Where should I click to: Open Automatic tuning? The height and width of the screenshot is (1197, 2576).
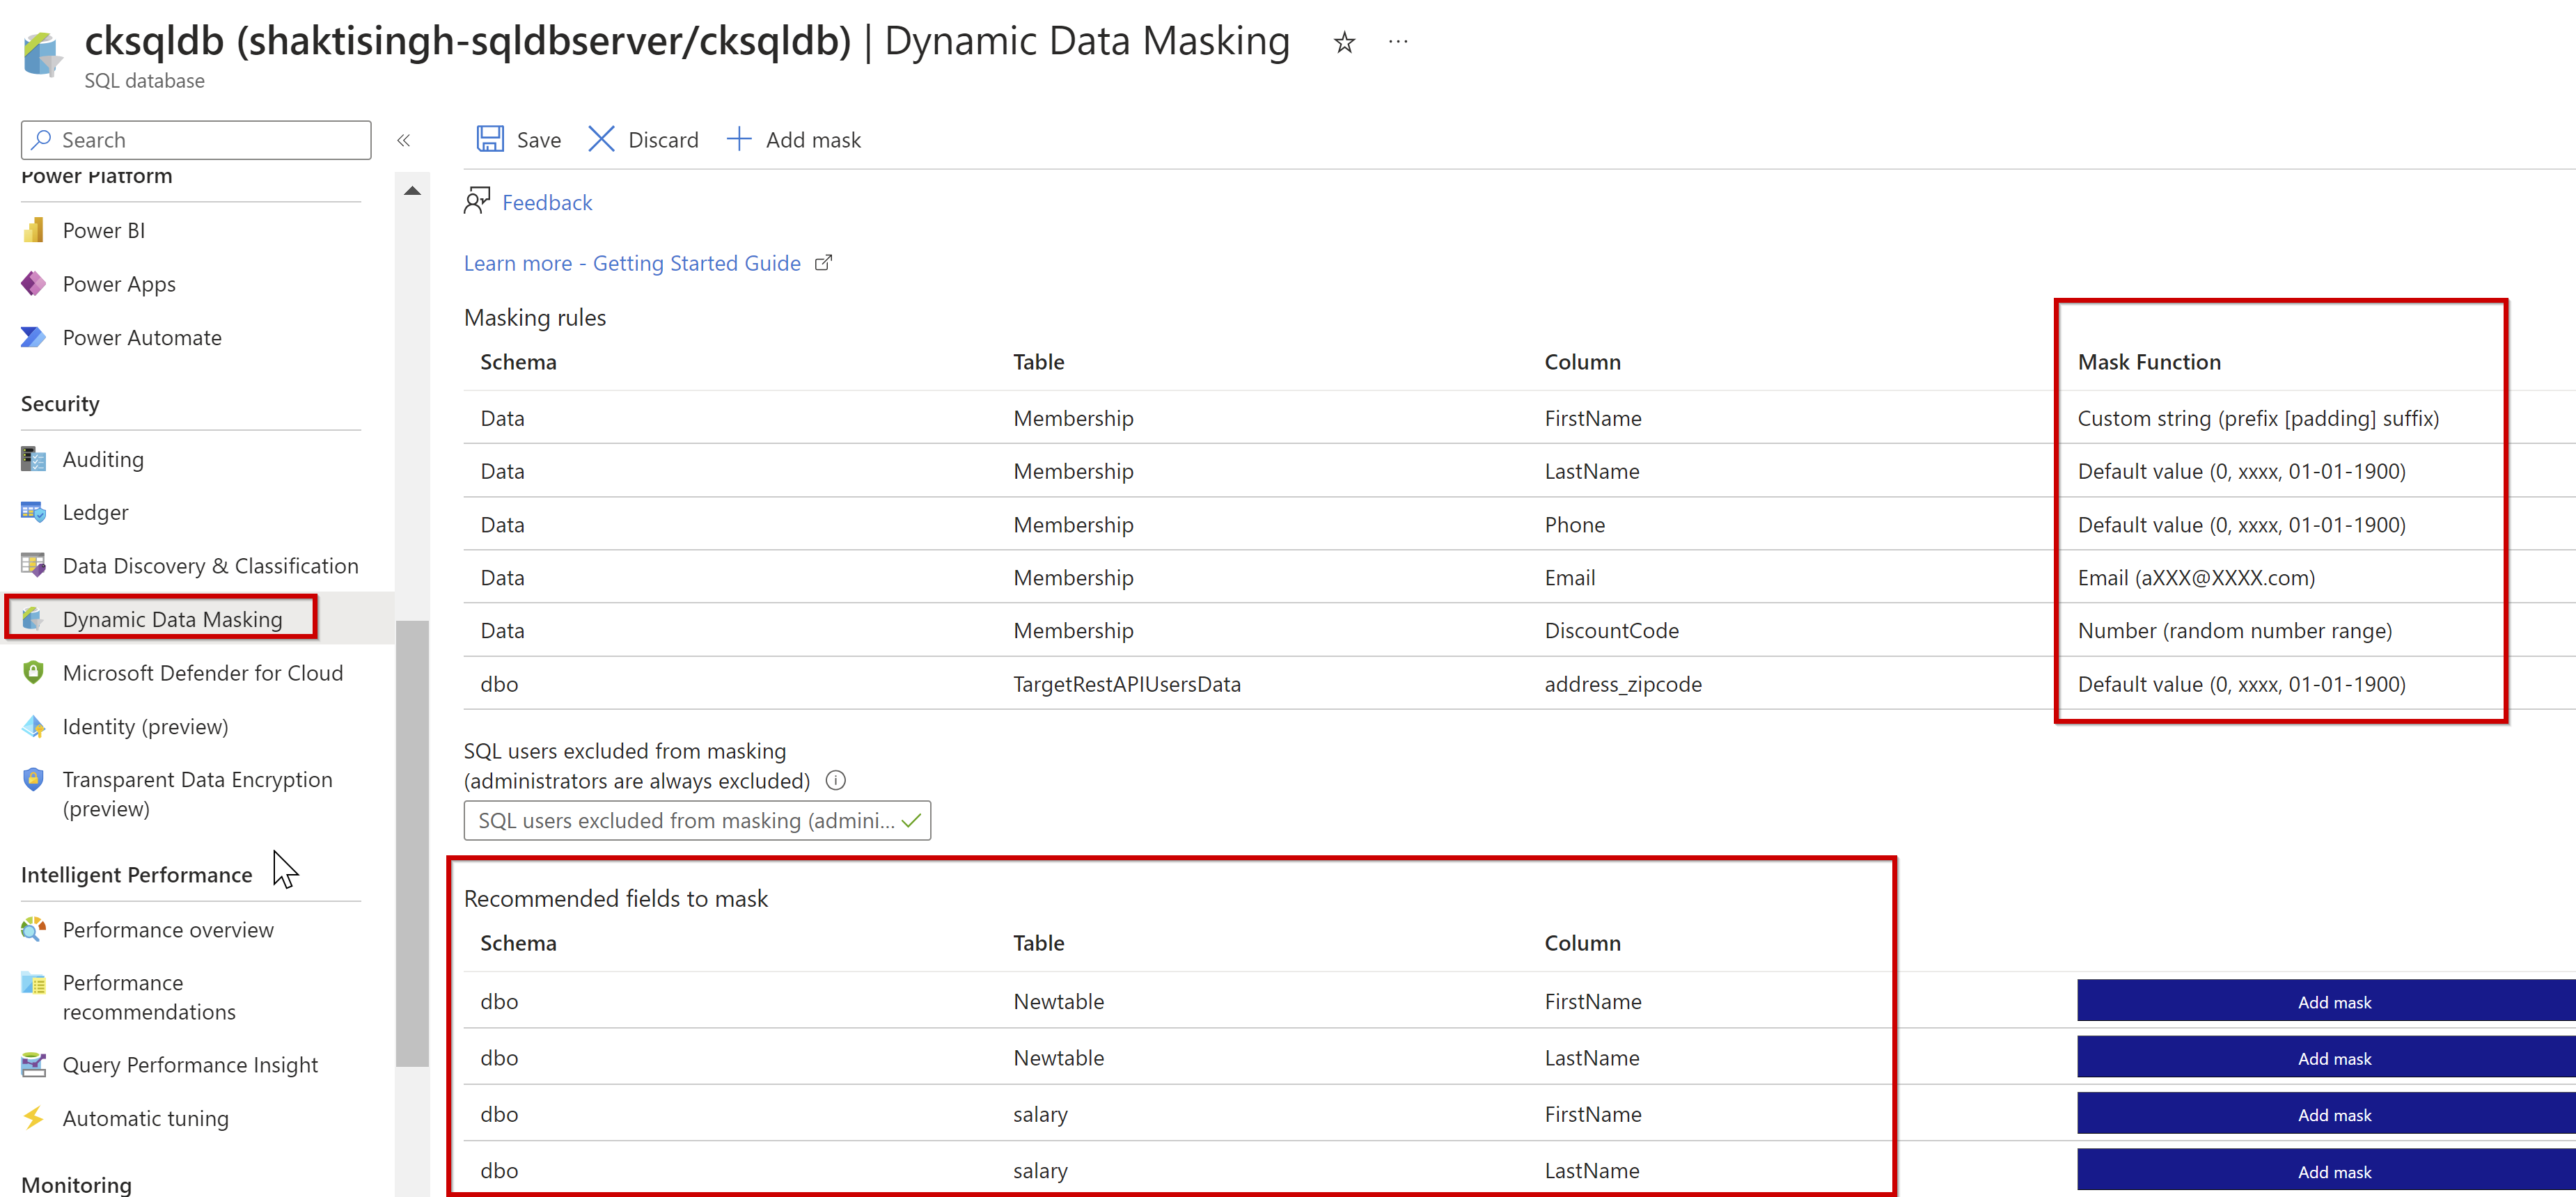click(146, 1117)
